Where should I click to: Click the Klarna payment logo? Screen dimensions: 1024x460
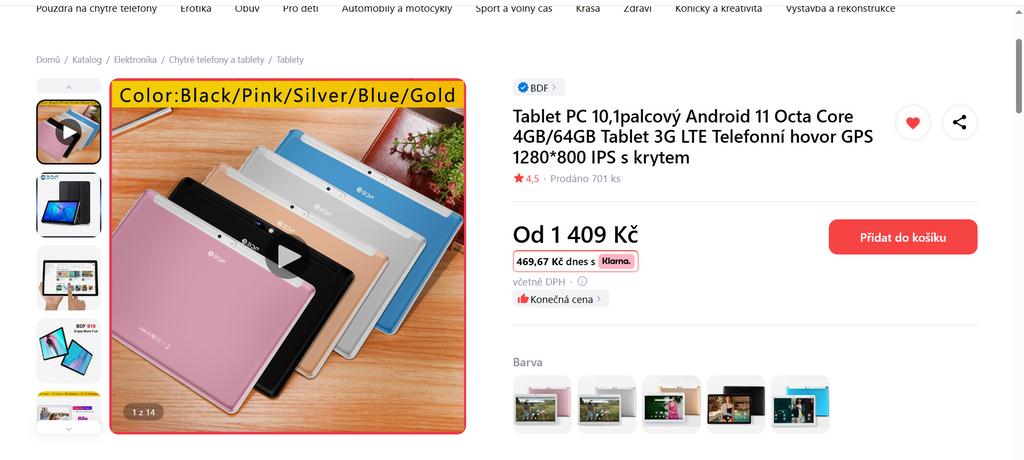click(616, 261)
